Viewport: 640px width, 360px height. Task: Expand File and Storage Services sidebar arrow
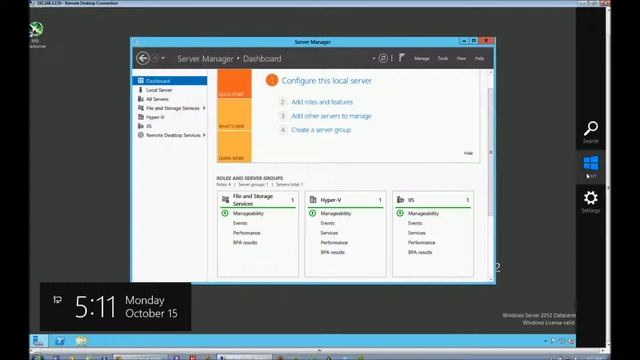[x=204, y=108]
